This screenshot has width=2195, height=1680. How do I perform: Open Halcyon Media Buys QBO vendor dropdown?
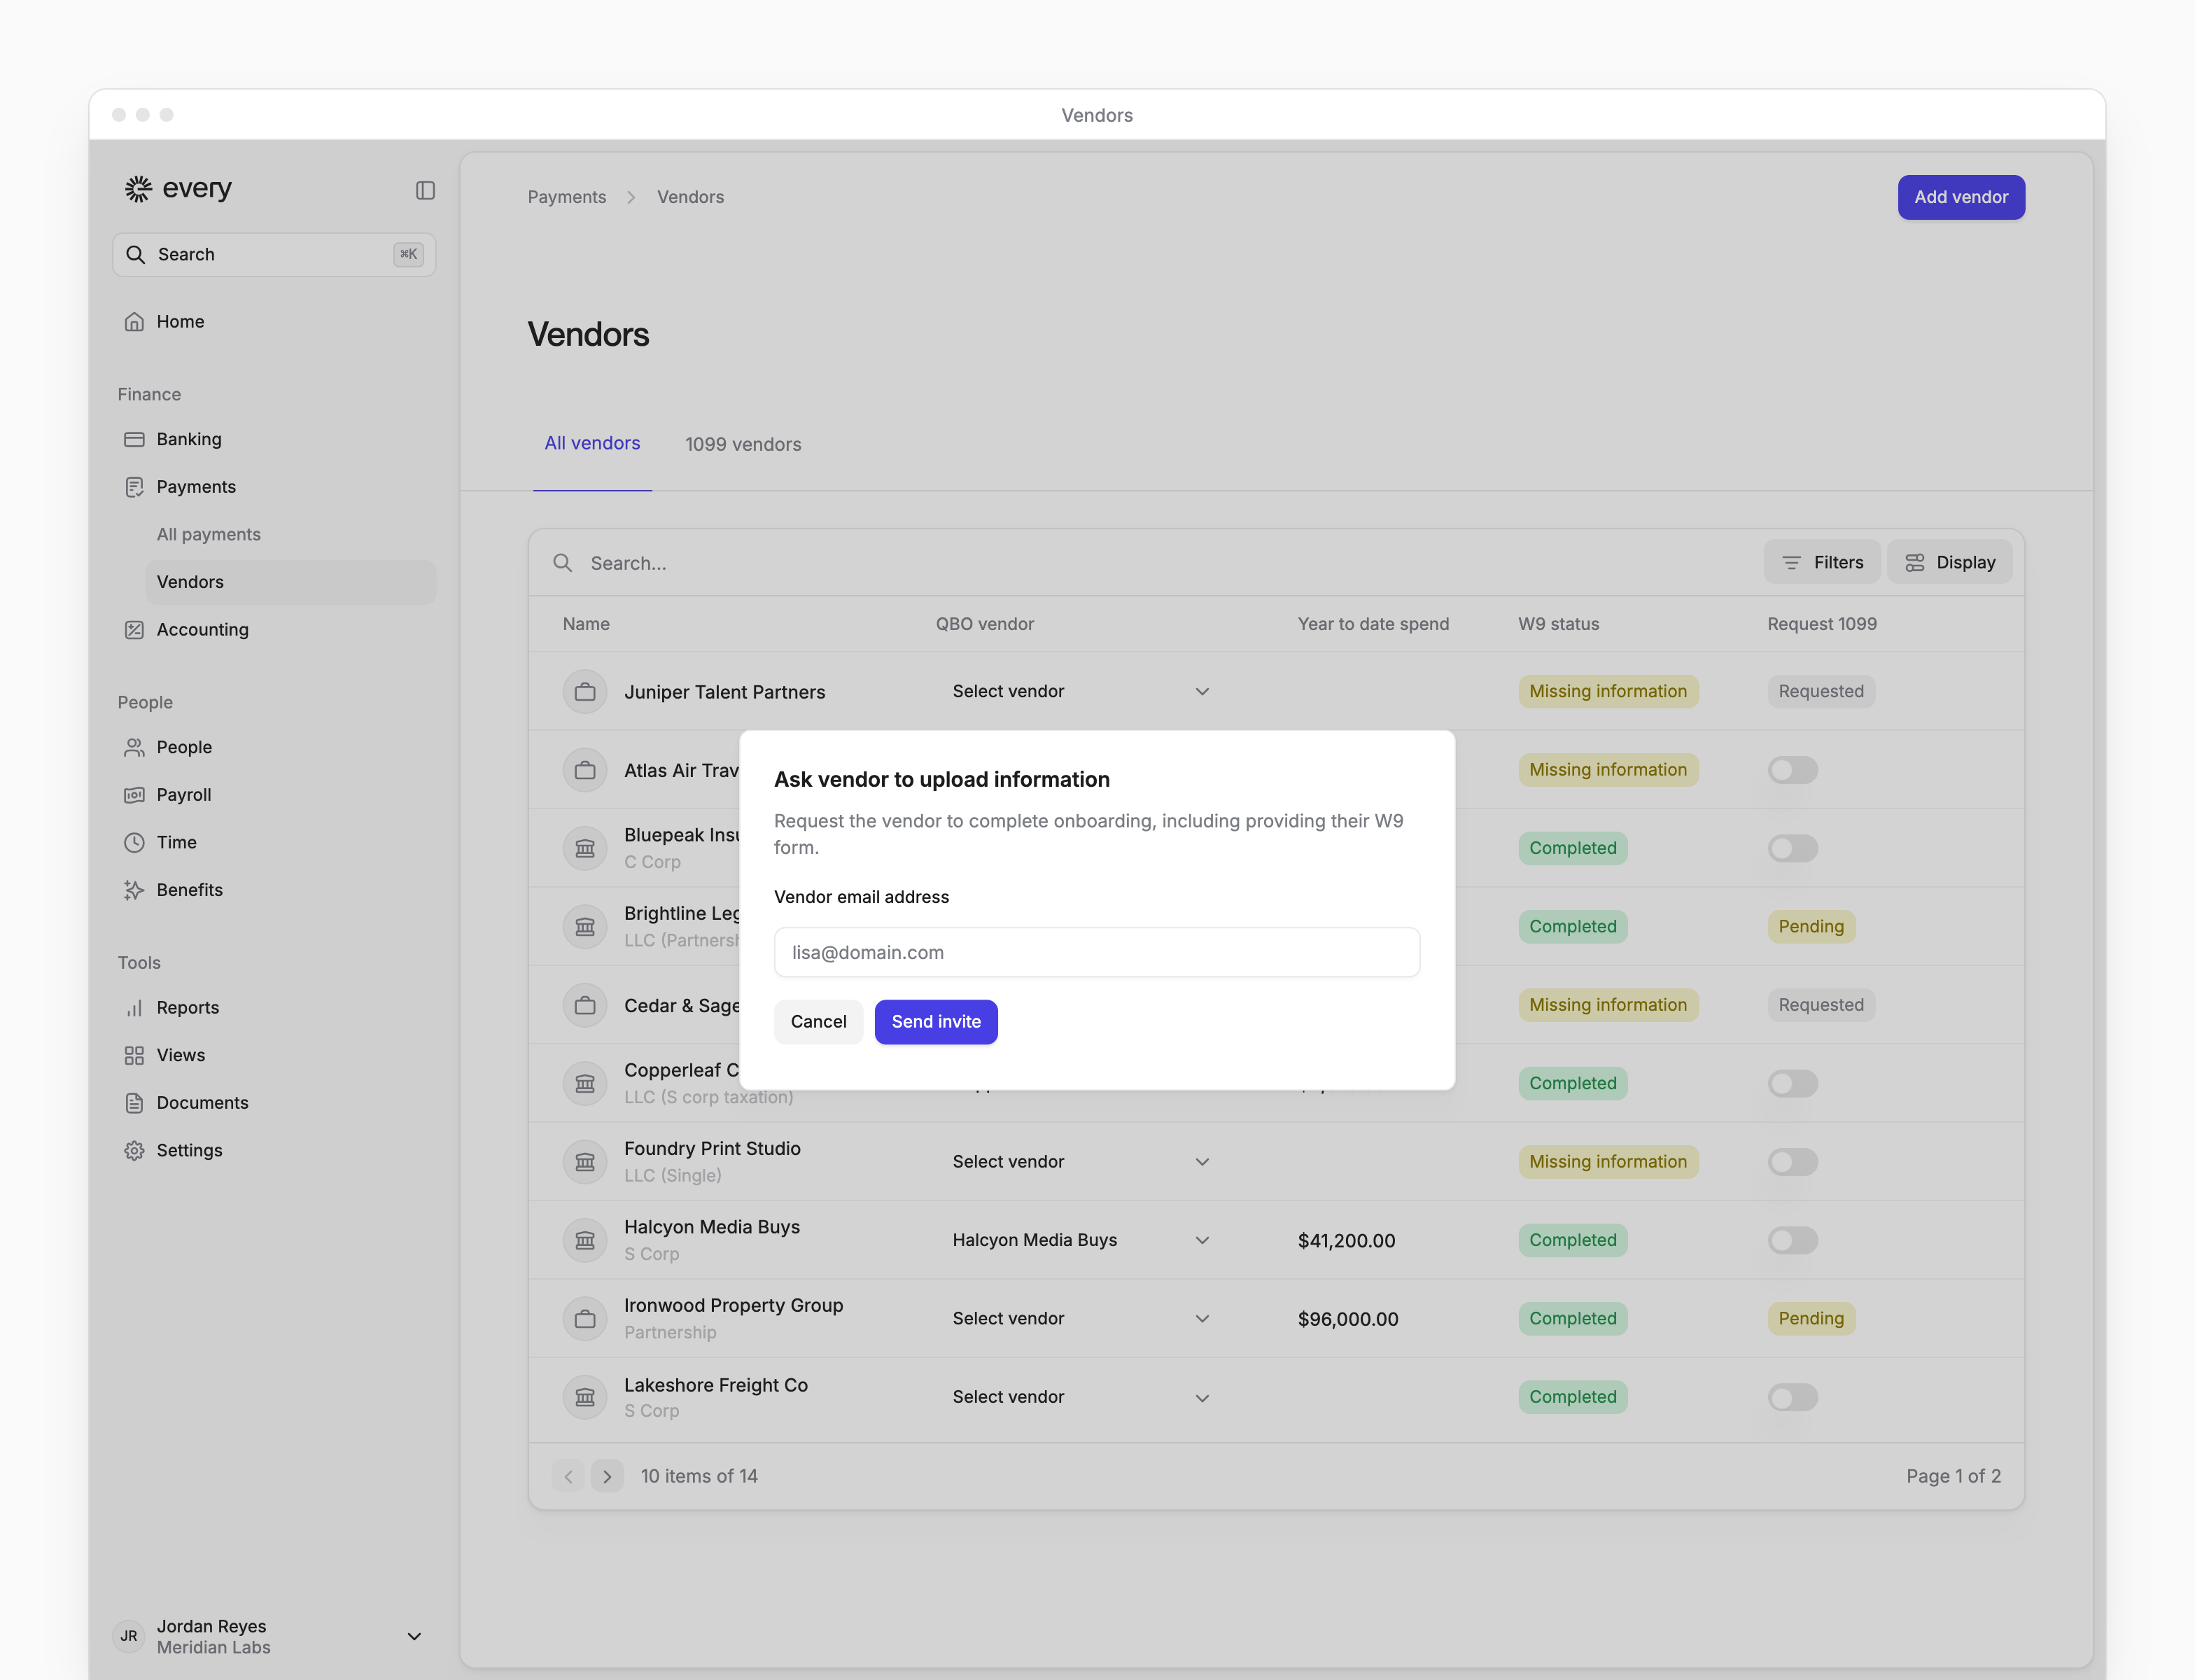point(1081,1240)
